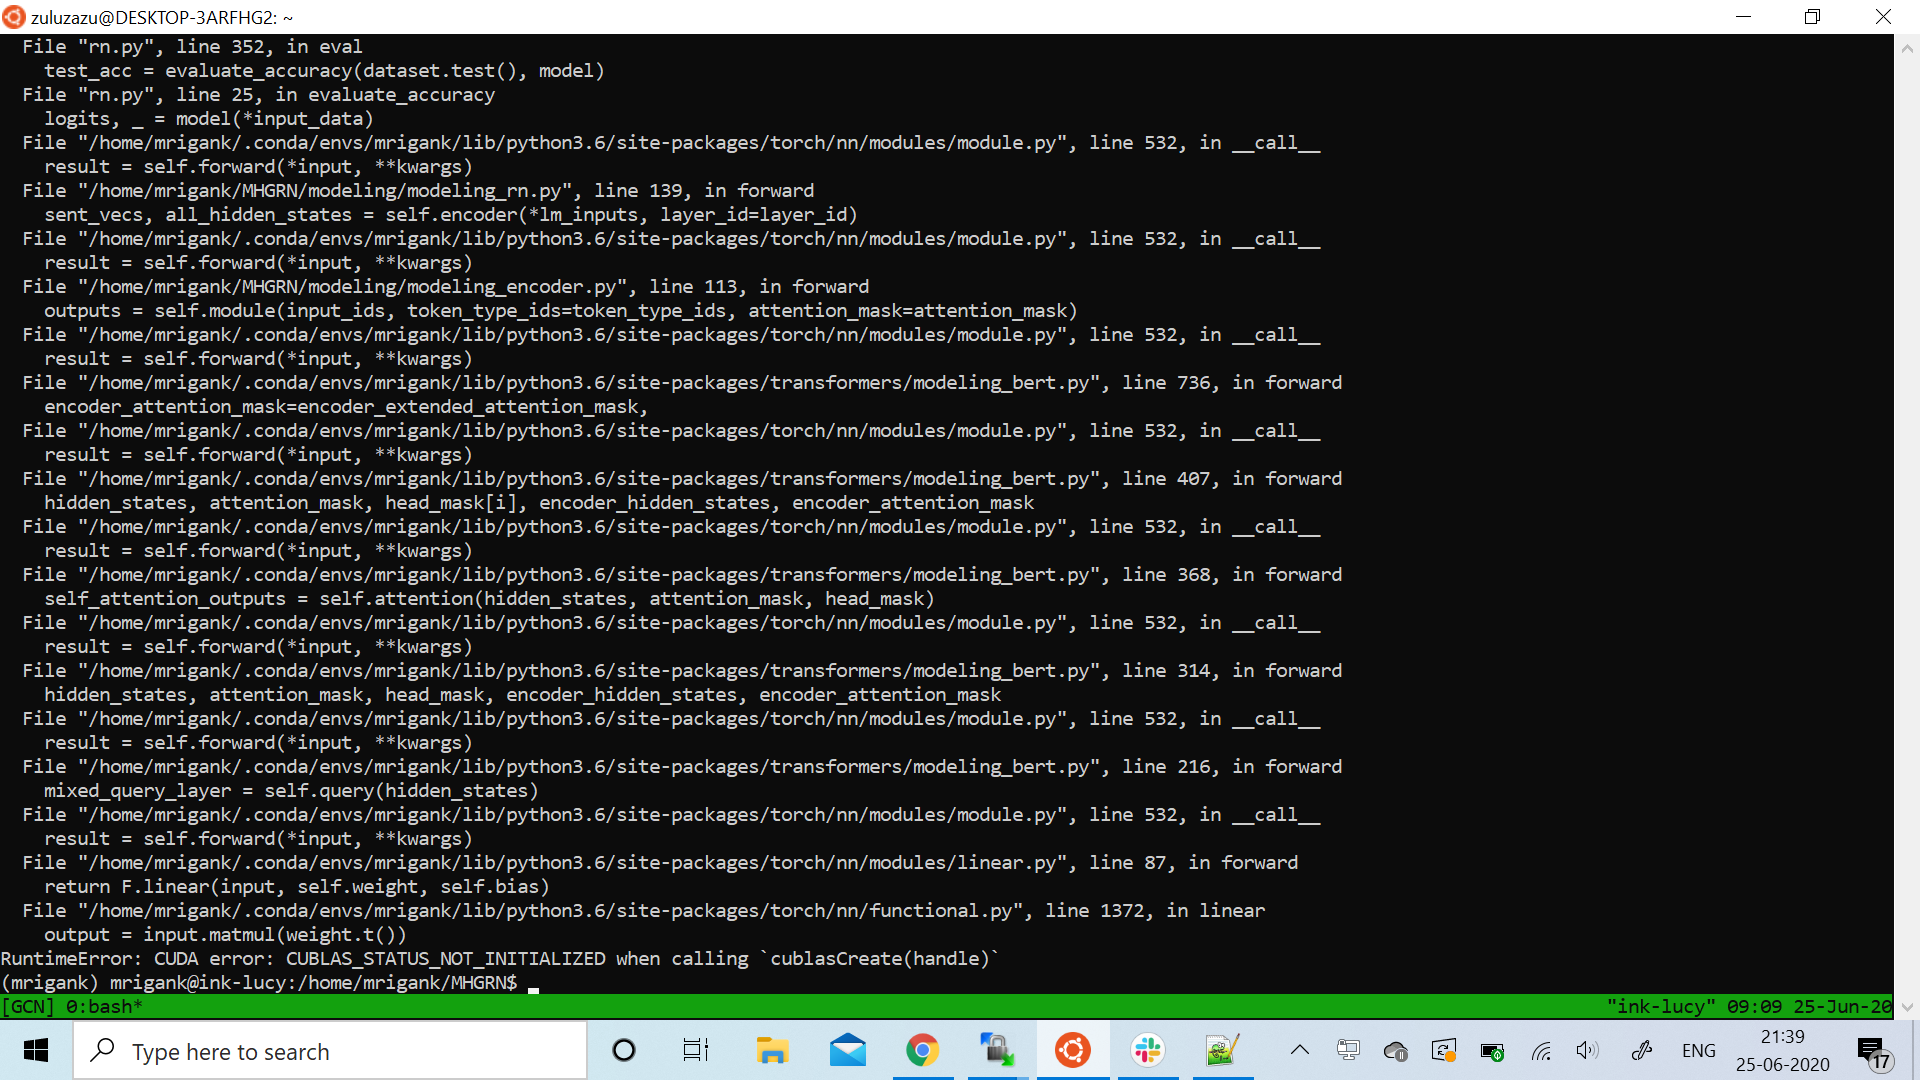Click 'mixed_query_layer = self.query(hidden_states)' line
Viewport: 1920px width, 1080px height.
tap(291, 791)
